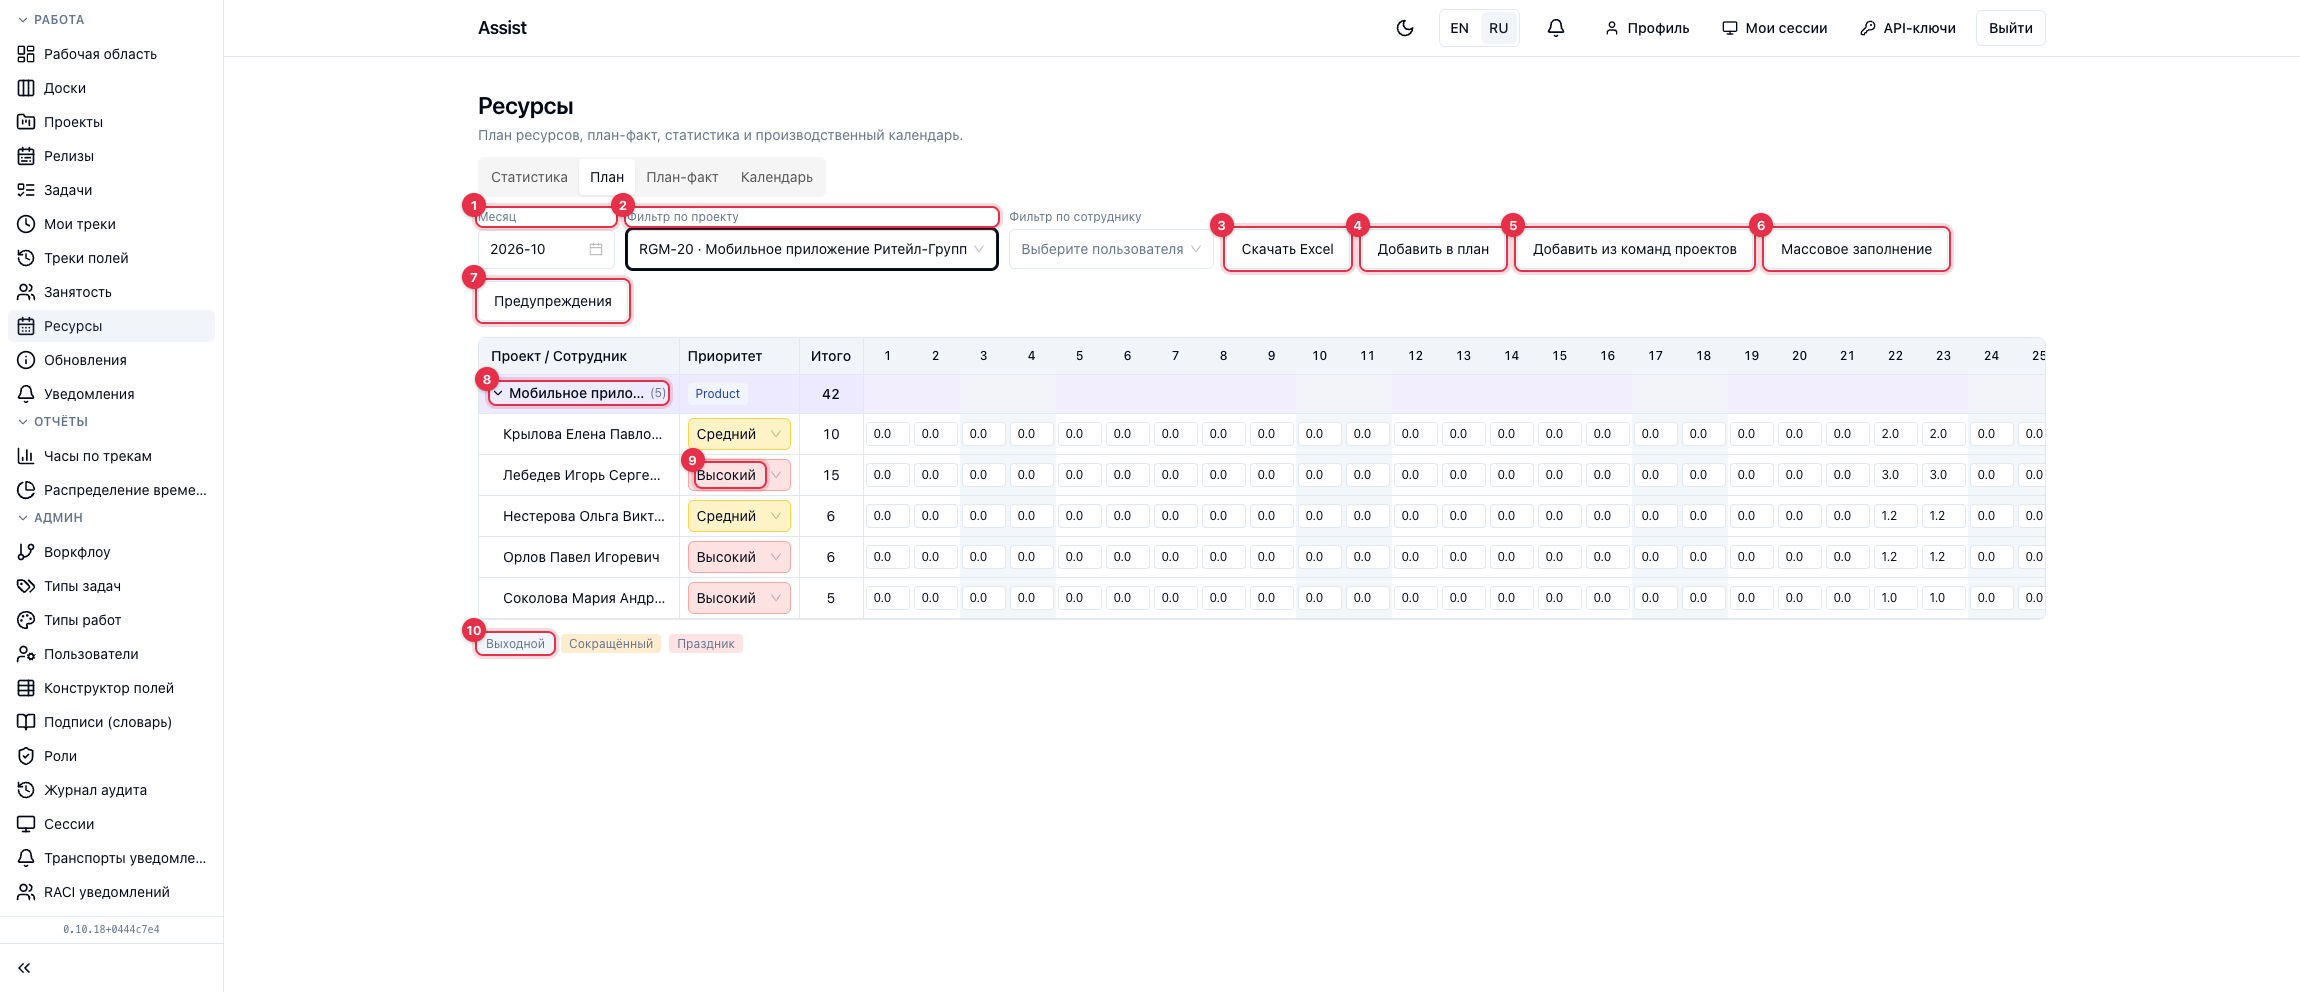This screenshot has height=992, width=2300.
Task: Switch to План-факт tab
Action: (x=682, y=177)
